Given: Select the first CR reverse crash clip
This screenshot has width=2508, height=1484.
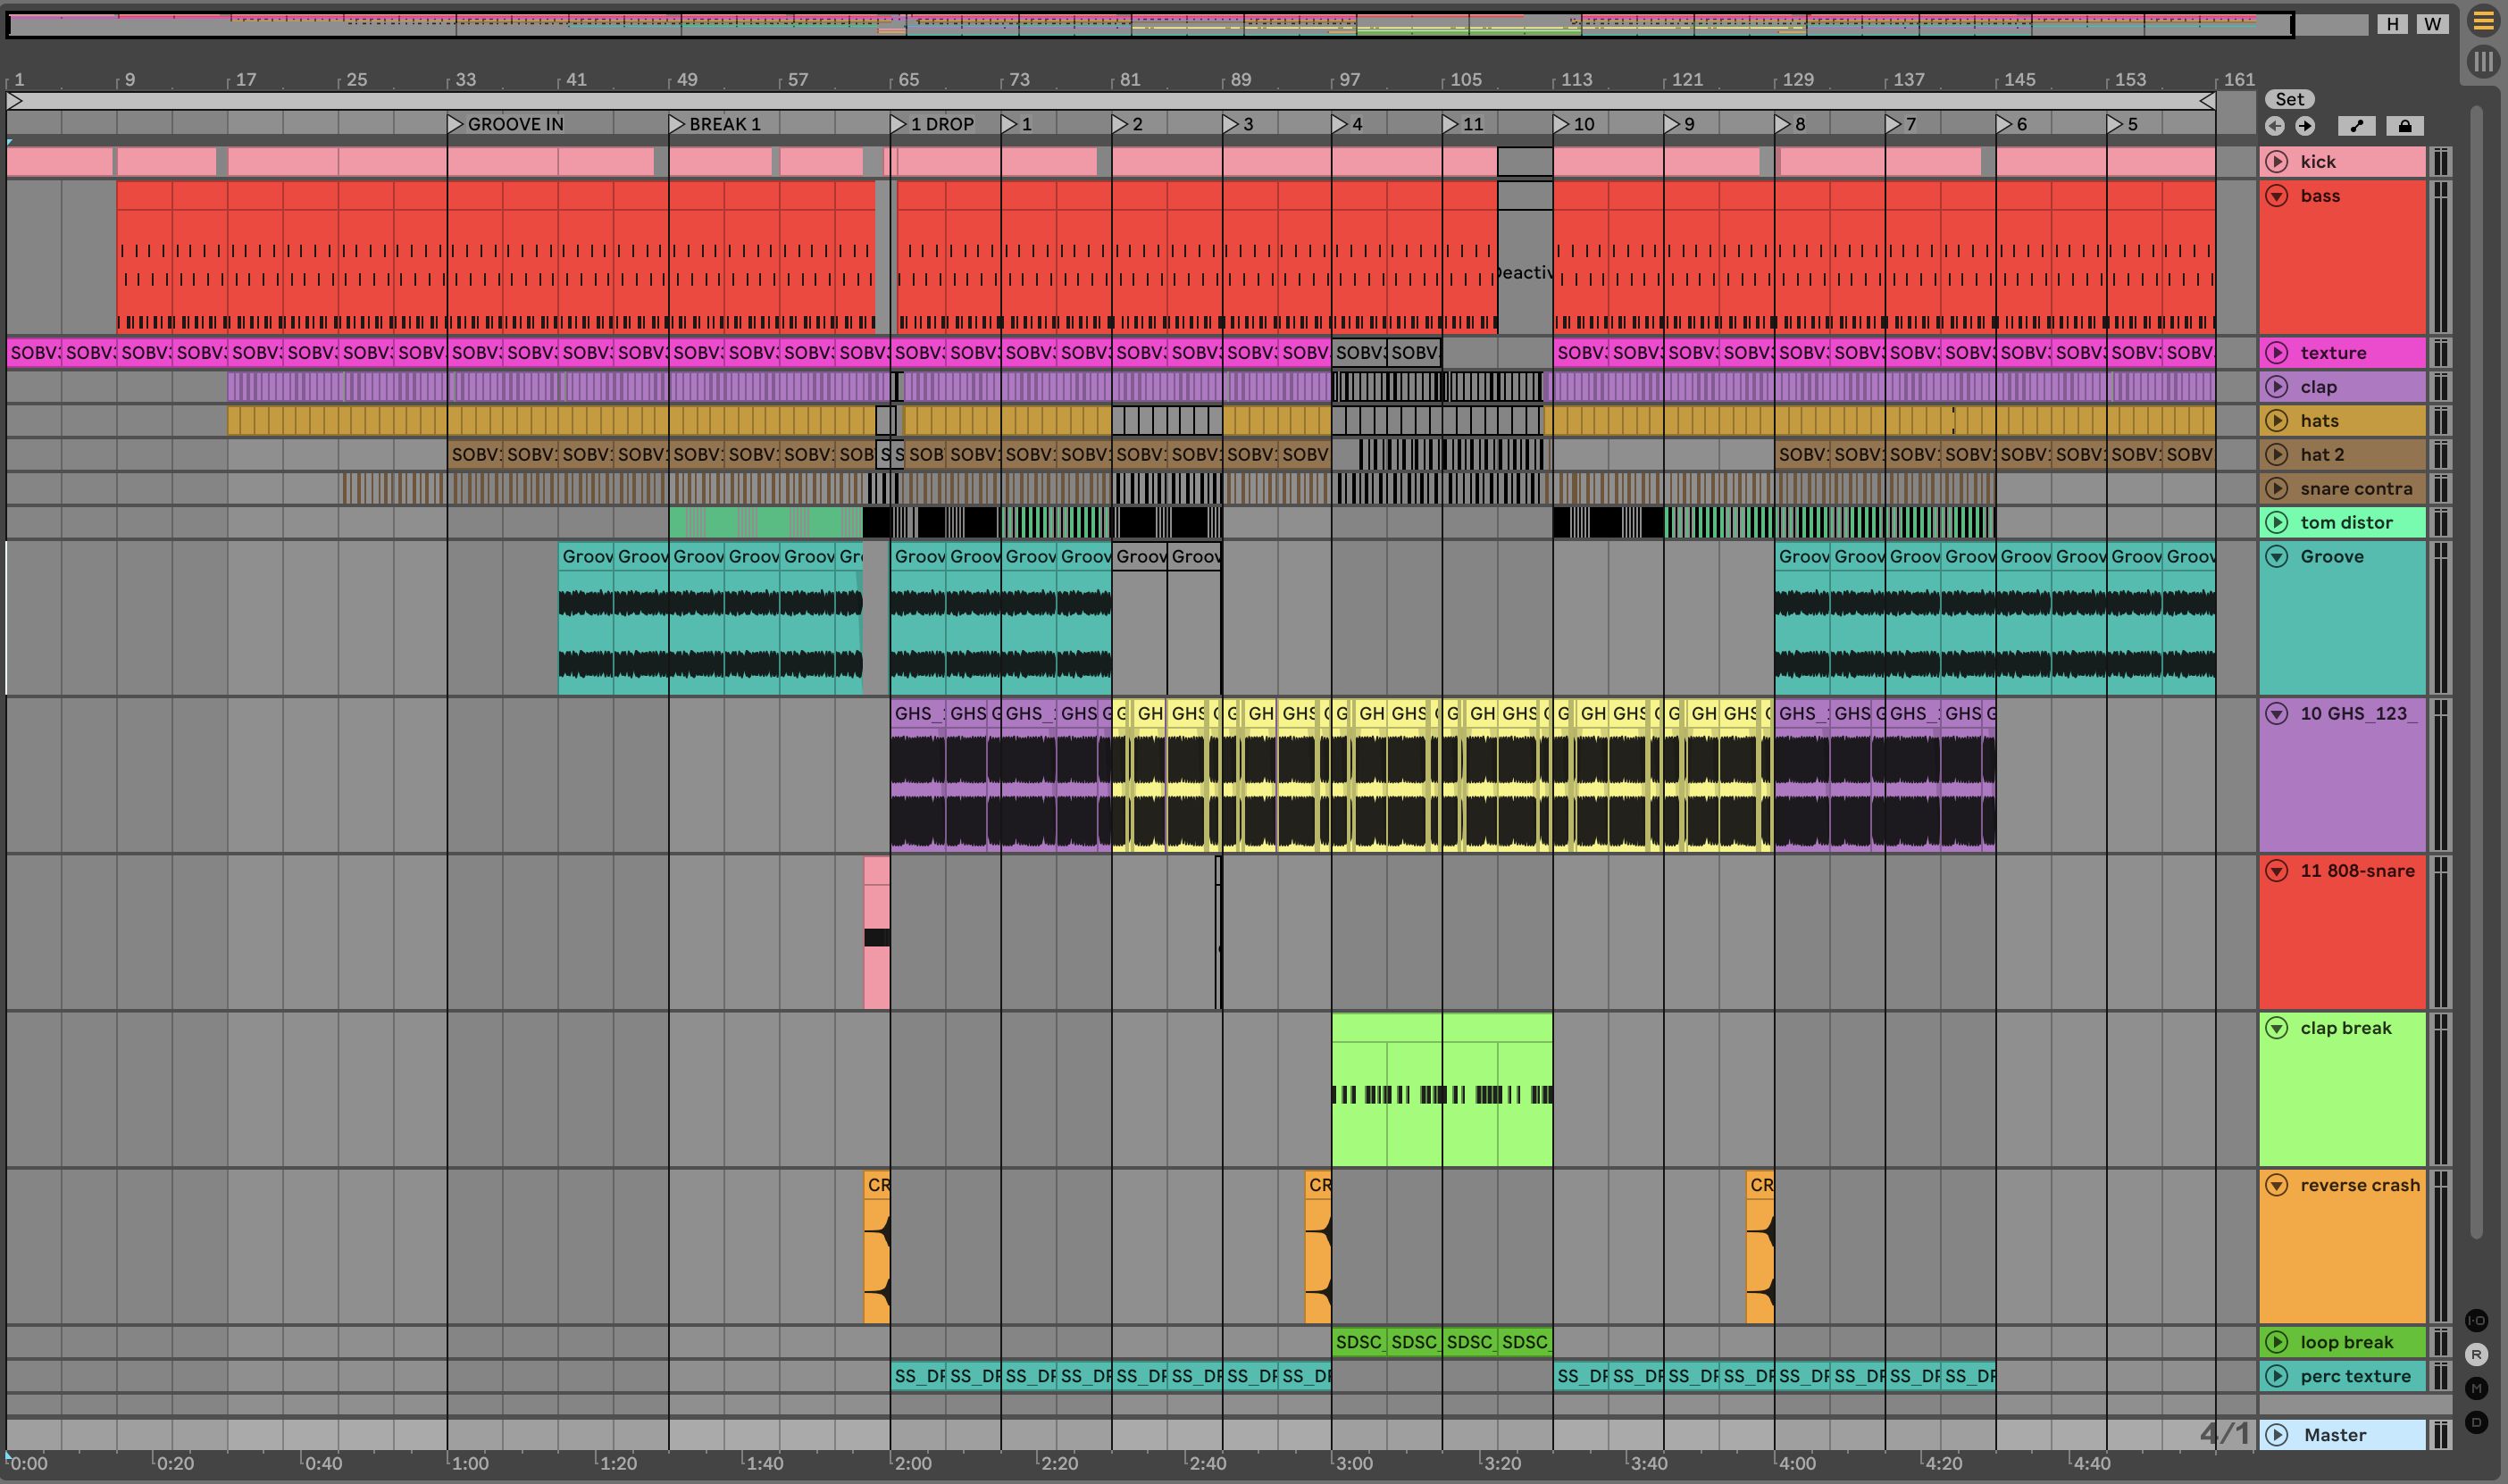Looking at the screenshot, I should [877, 1246].
